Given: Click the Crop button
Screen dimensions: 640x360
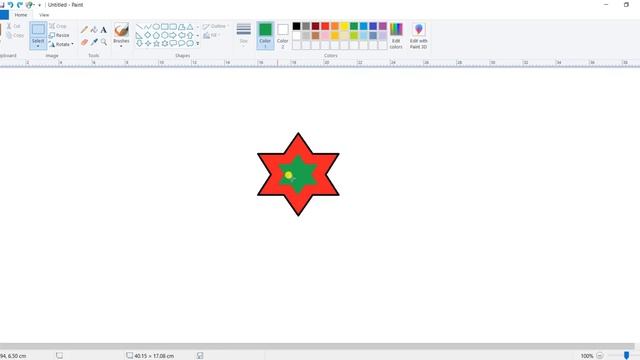Looking at the screenshot, I should click(x=58, y=26).
